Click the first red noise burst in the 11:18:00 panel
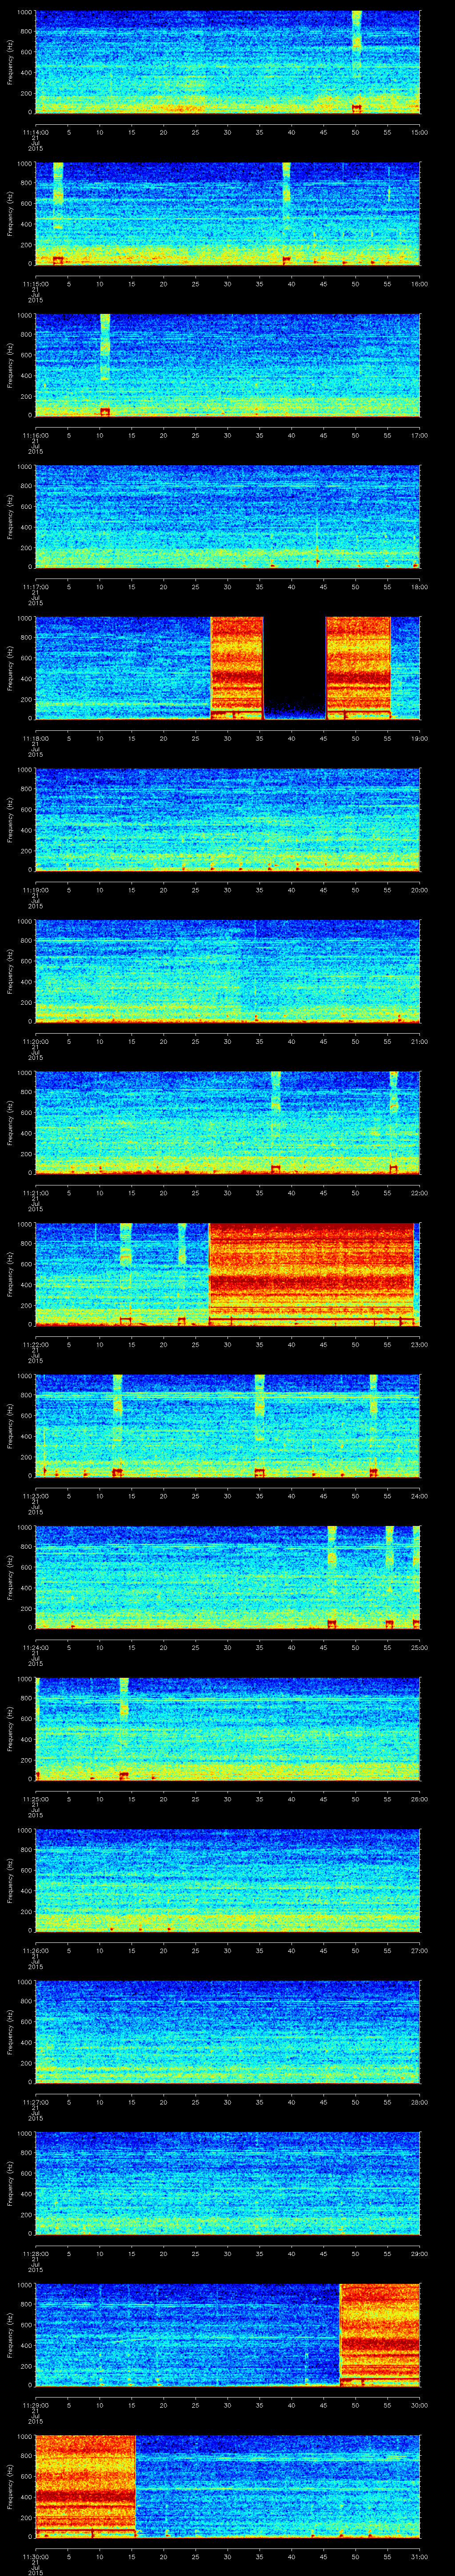The image size is (455, 2576). [237, 668]
